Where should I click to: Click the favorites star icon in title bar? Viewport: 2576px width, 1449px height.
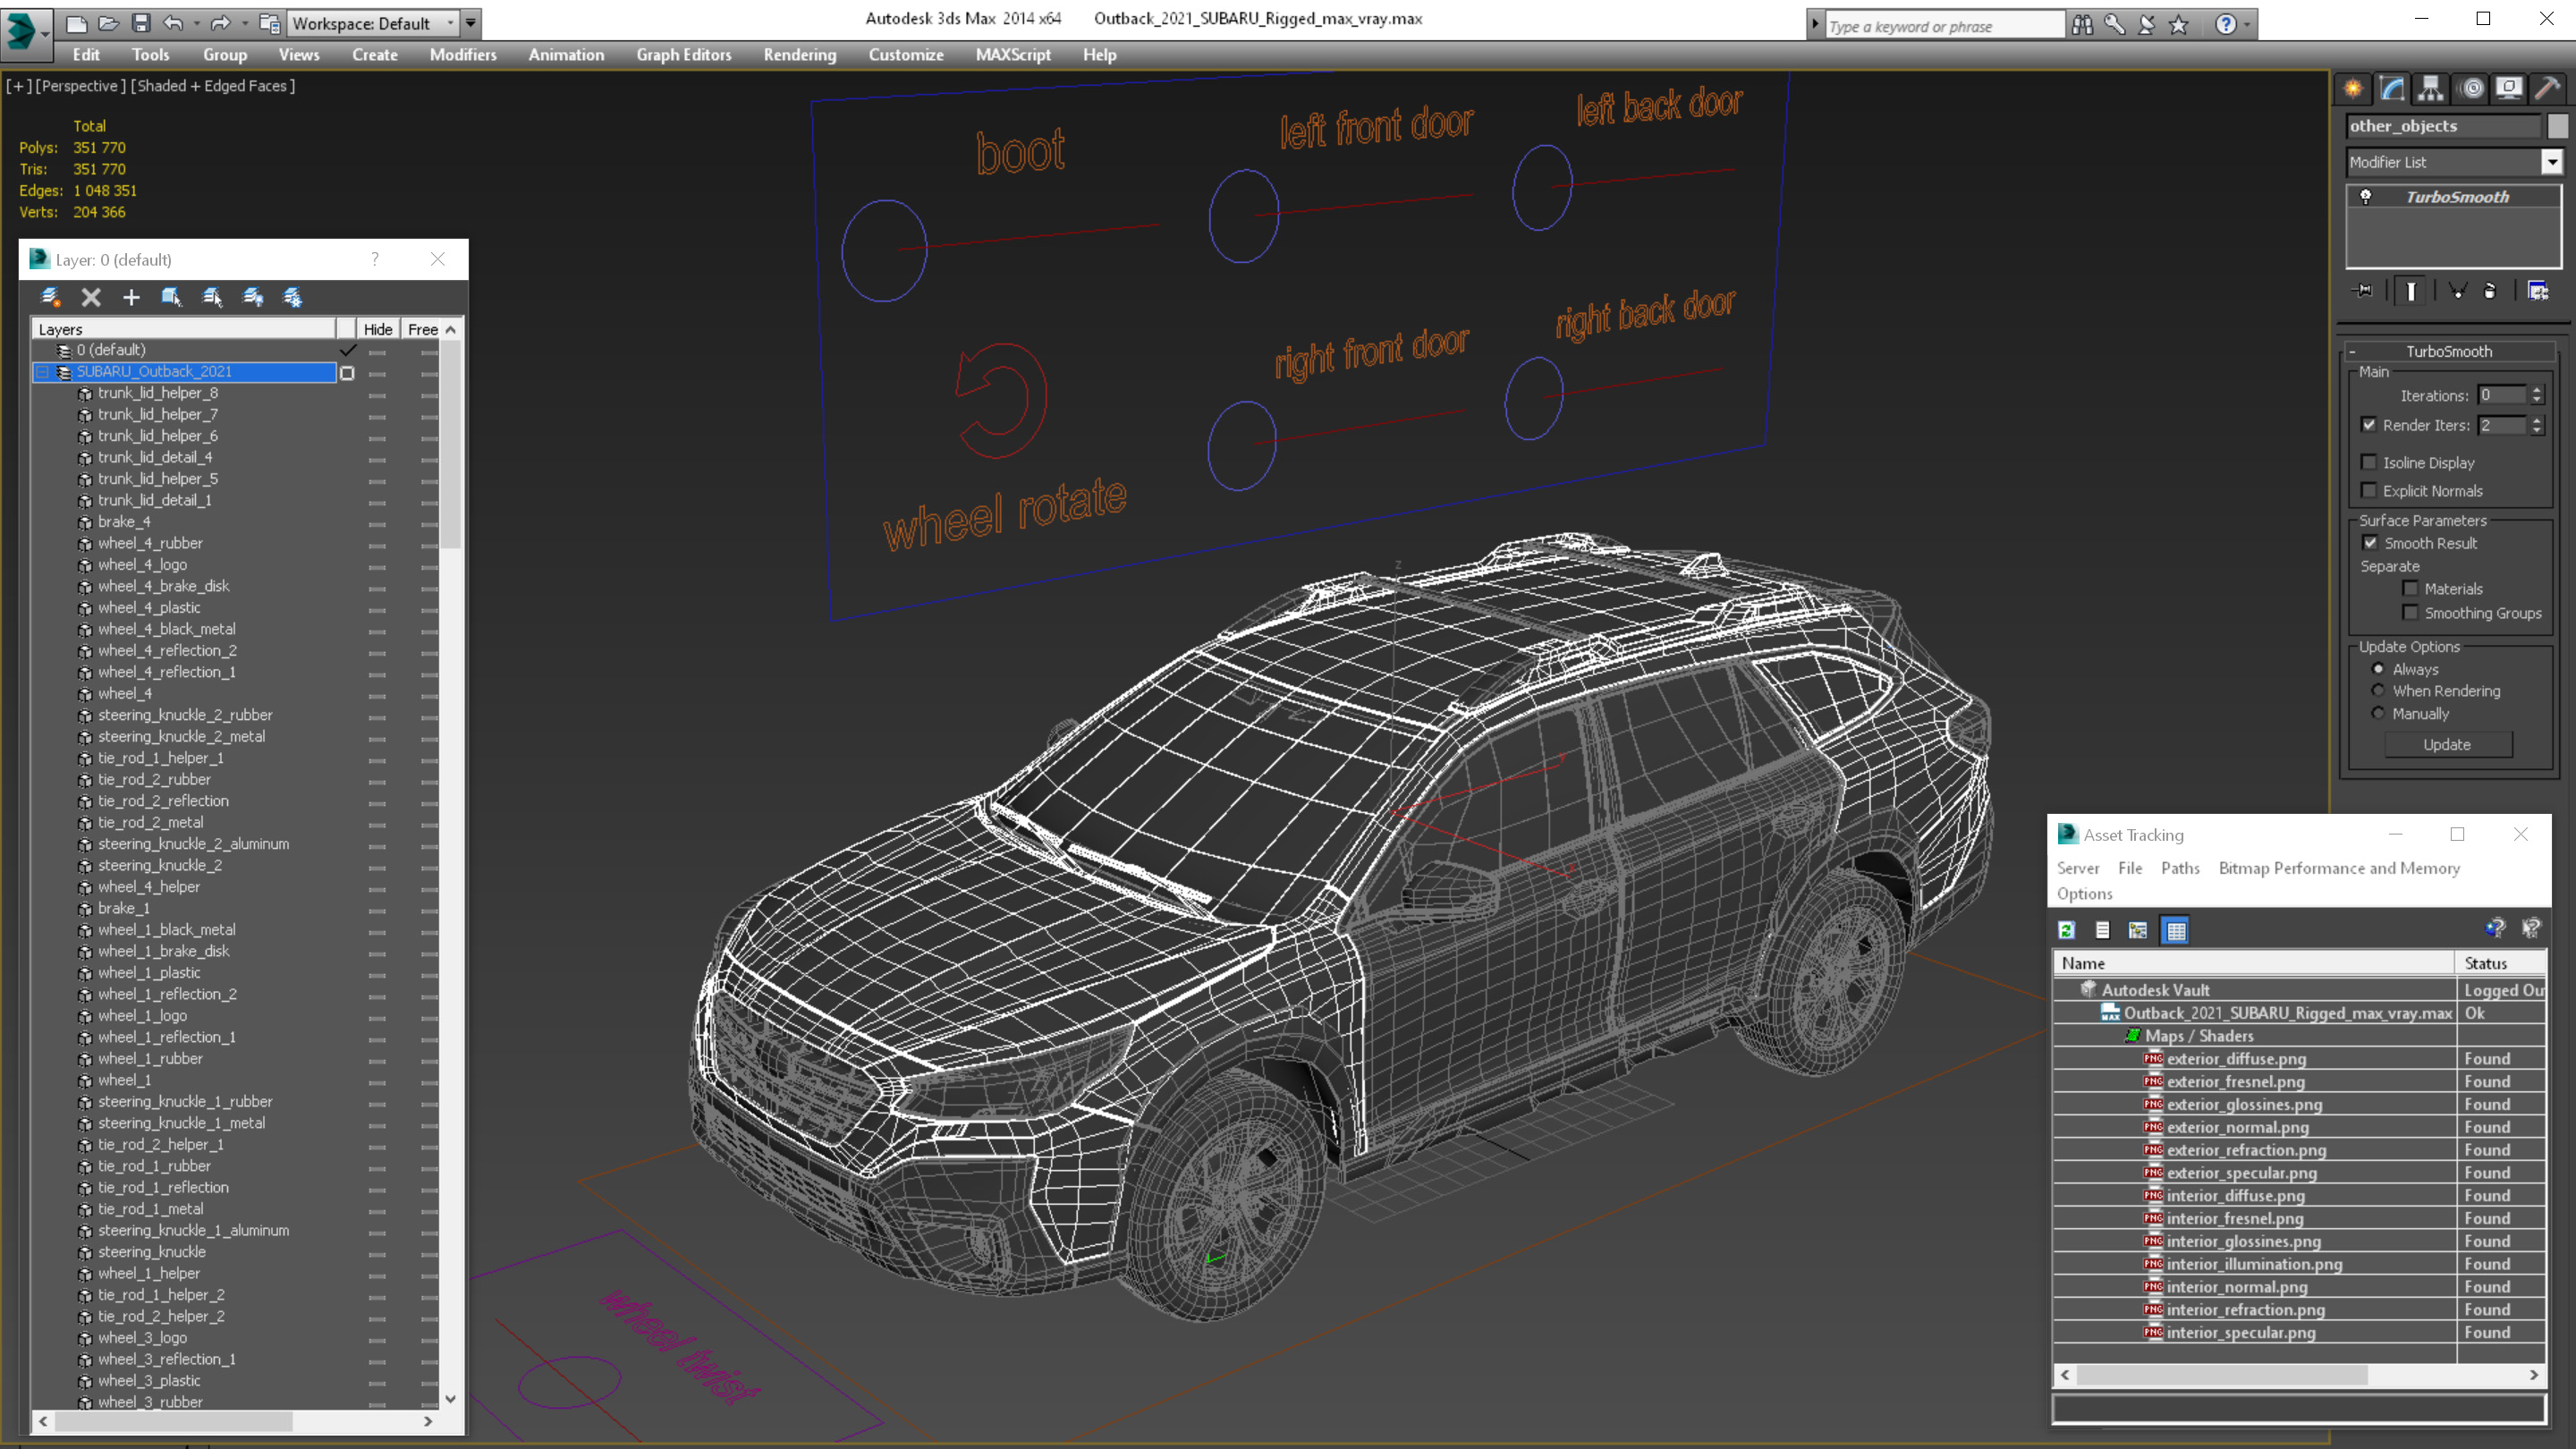coord(2179,25)
